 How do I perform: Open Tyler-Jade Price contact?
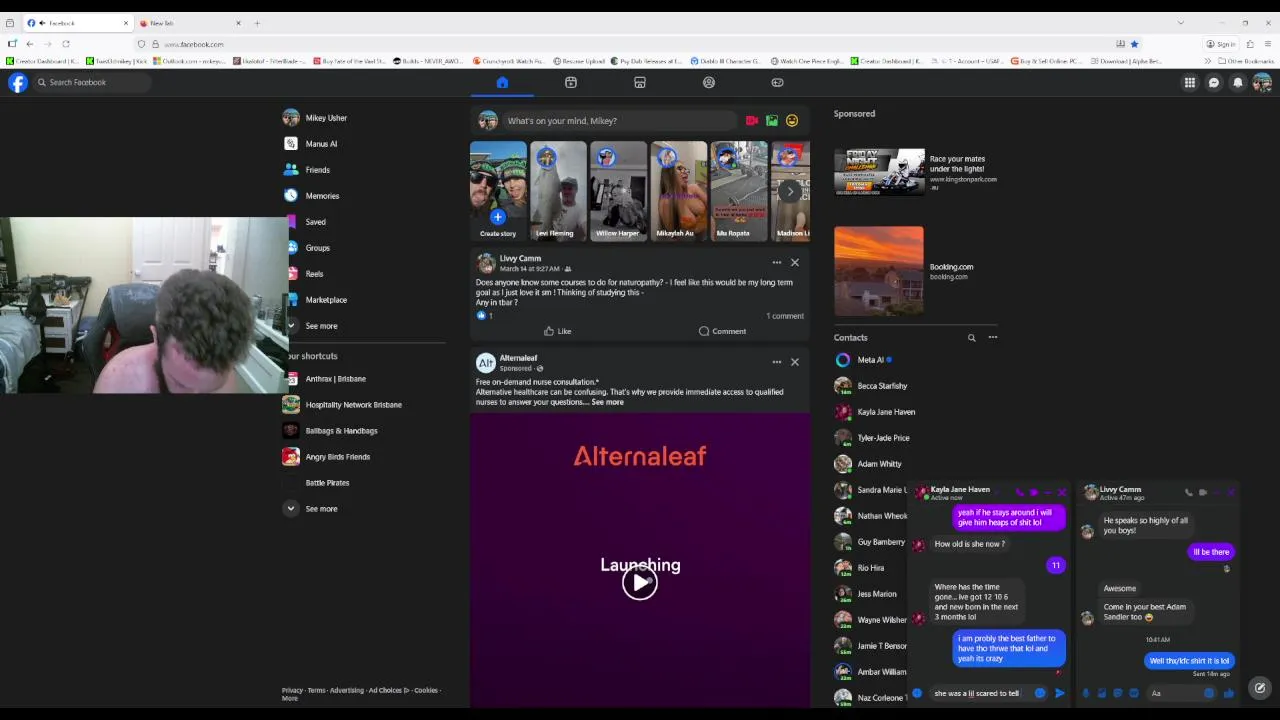tap(883, 438)
